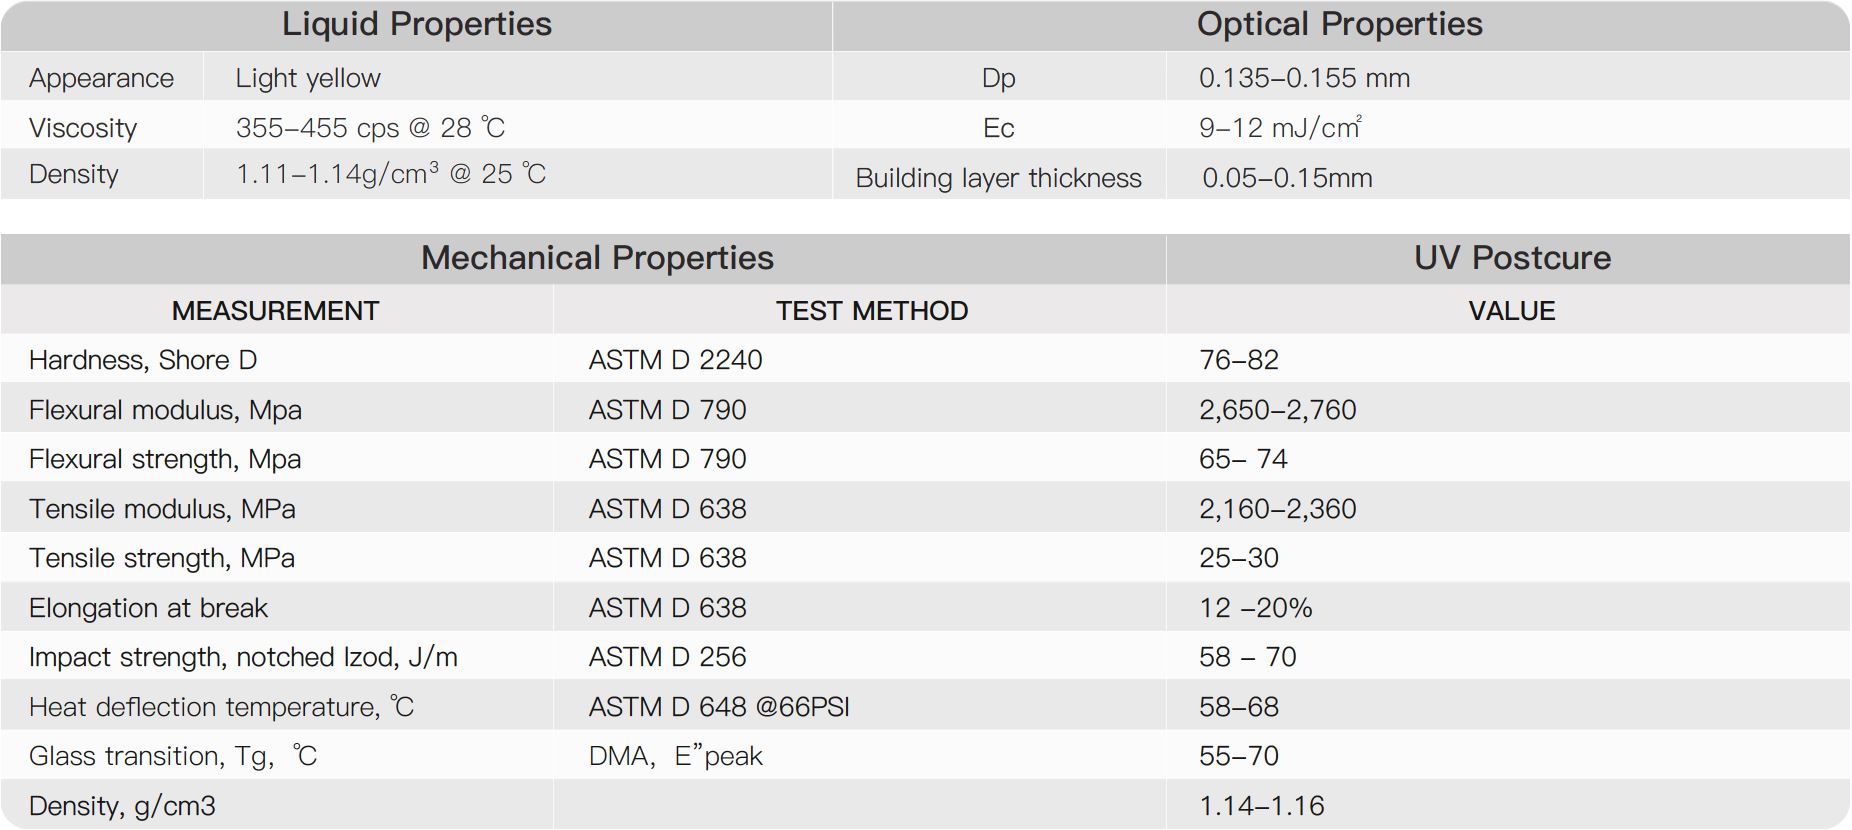Click the Liquid Properties header
1852x830 pixels.
[x=416, y=24]
